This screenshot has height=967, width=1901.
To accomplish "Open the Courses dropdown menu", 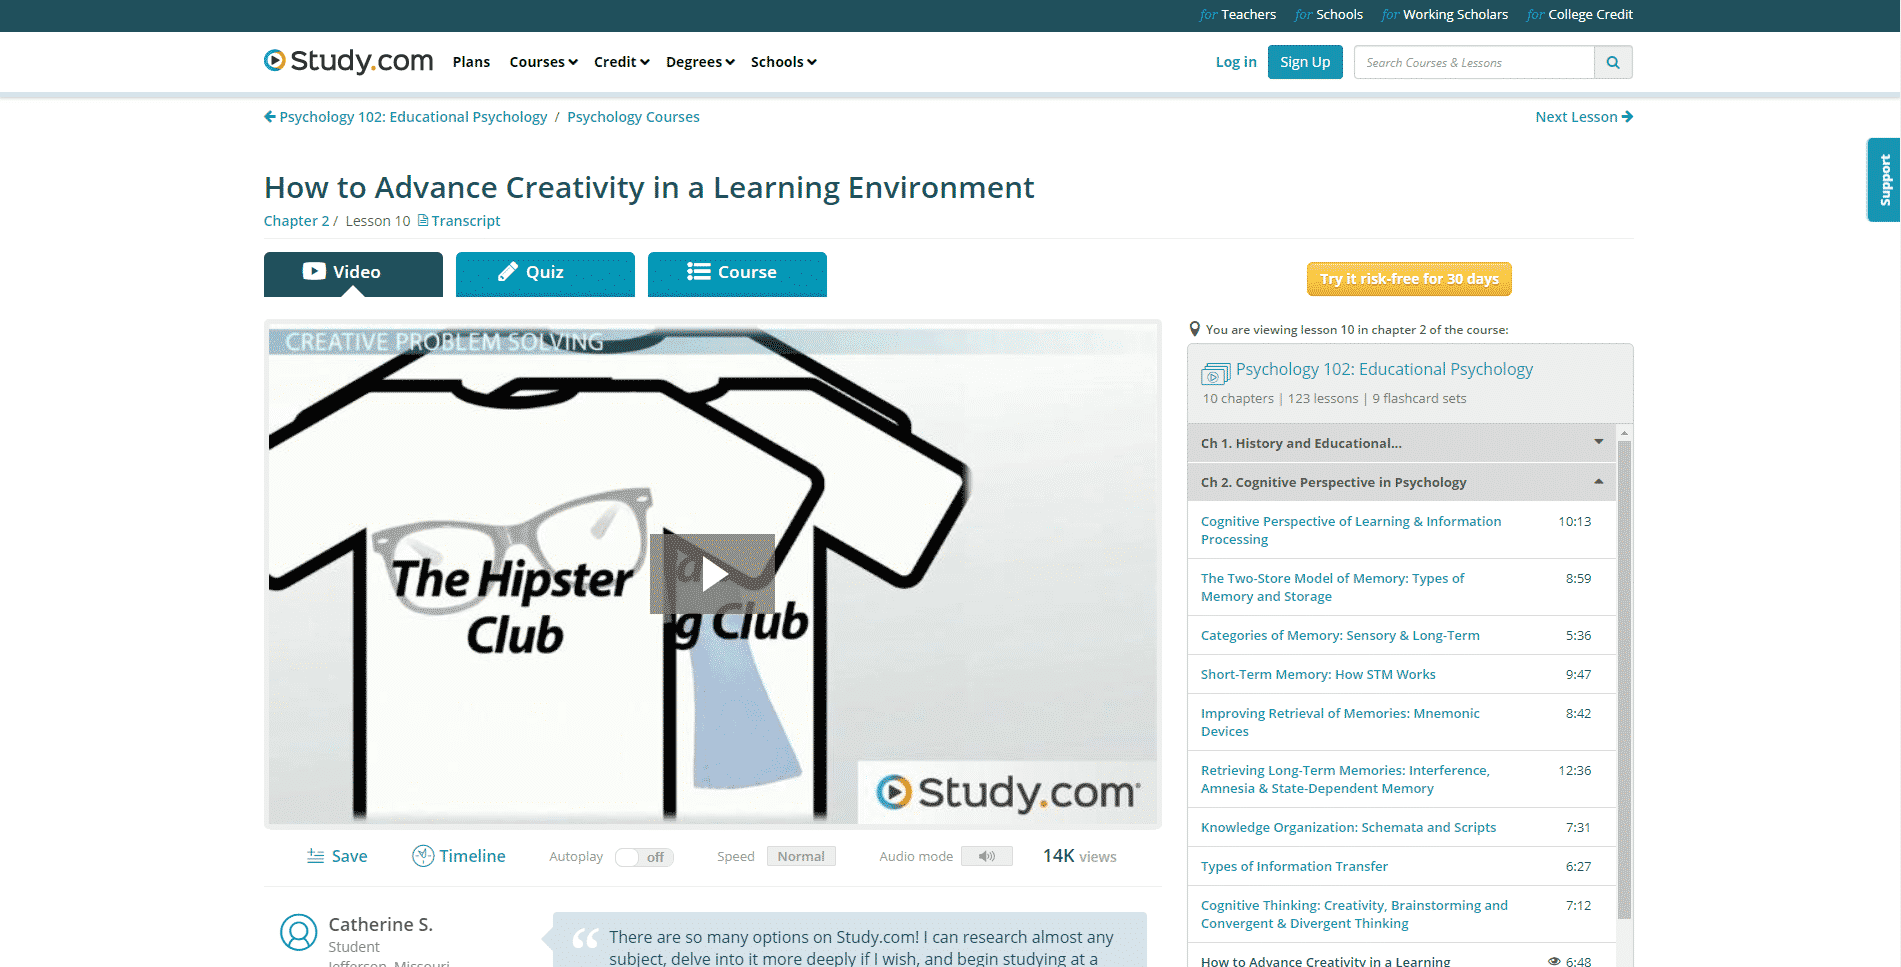I will tap(543, 62).
